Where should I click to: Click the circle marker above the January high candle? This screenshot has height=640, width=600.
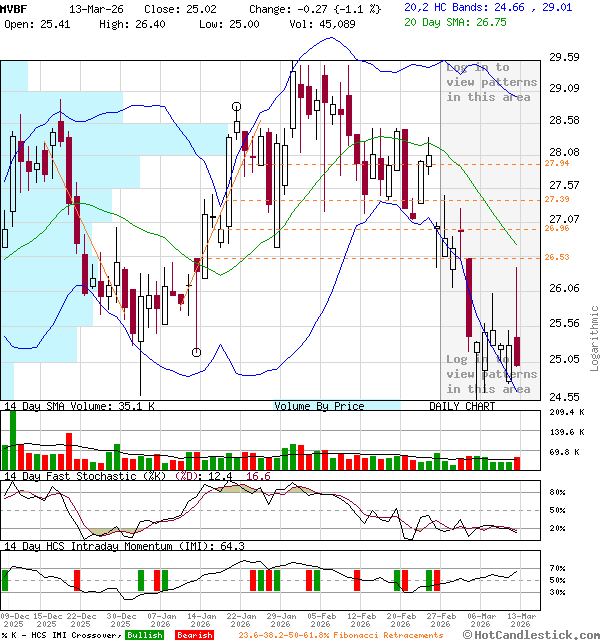[237, 106]
